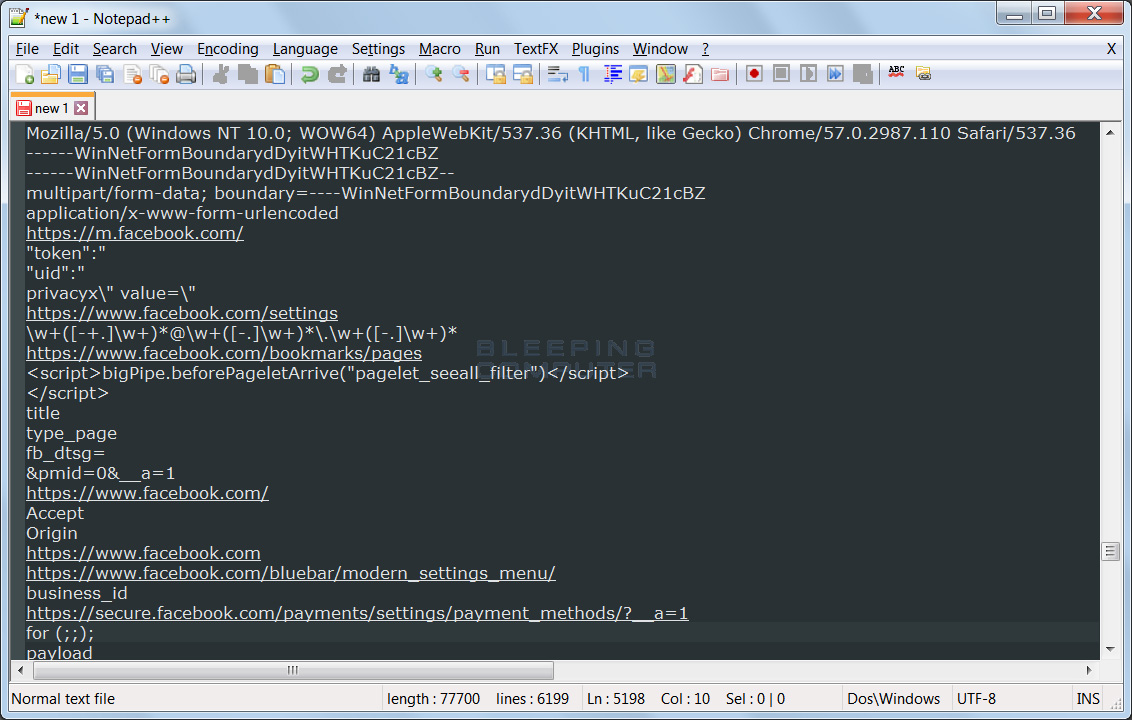Click the user defined language icon
The width and height of the screenshot is (1132, 720).
(x=639, y=74)
